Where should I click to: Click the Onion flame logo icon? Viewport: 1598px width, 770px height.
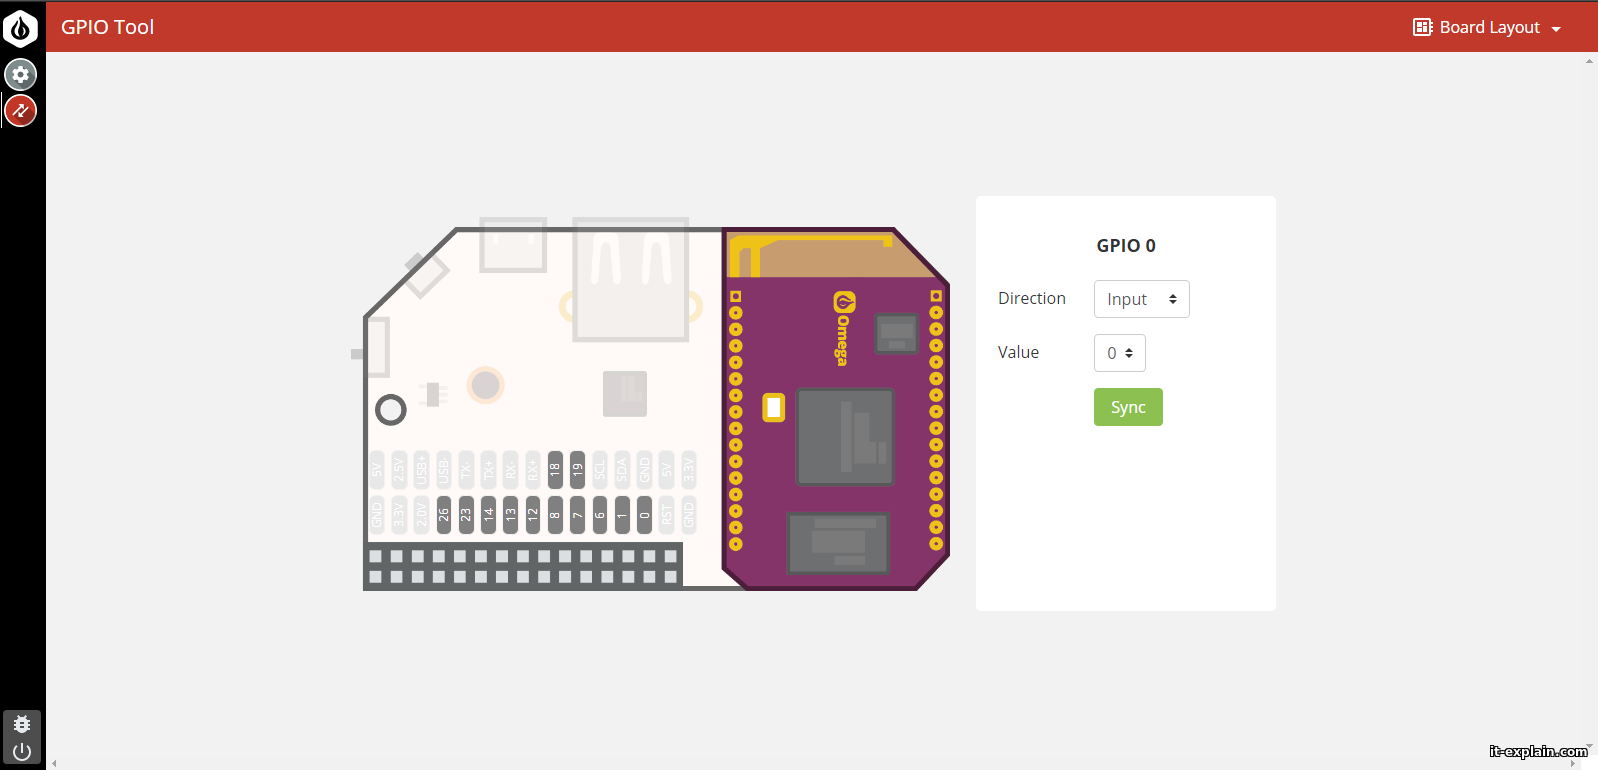[20, 28]
